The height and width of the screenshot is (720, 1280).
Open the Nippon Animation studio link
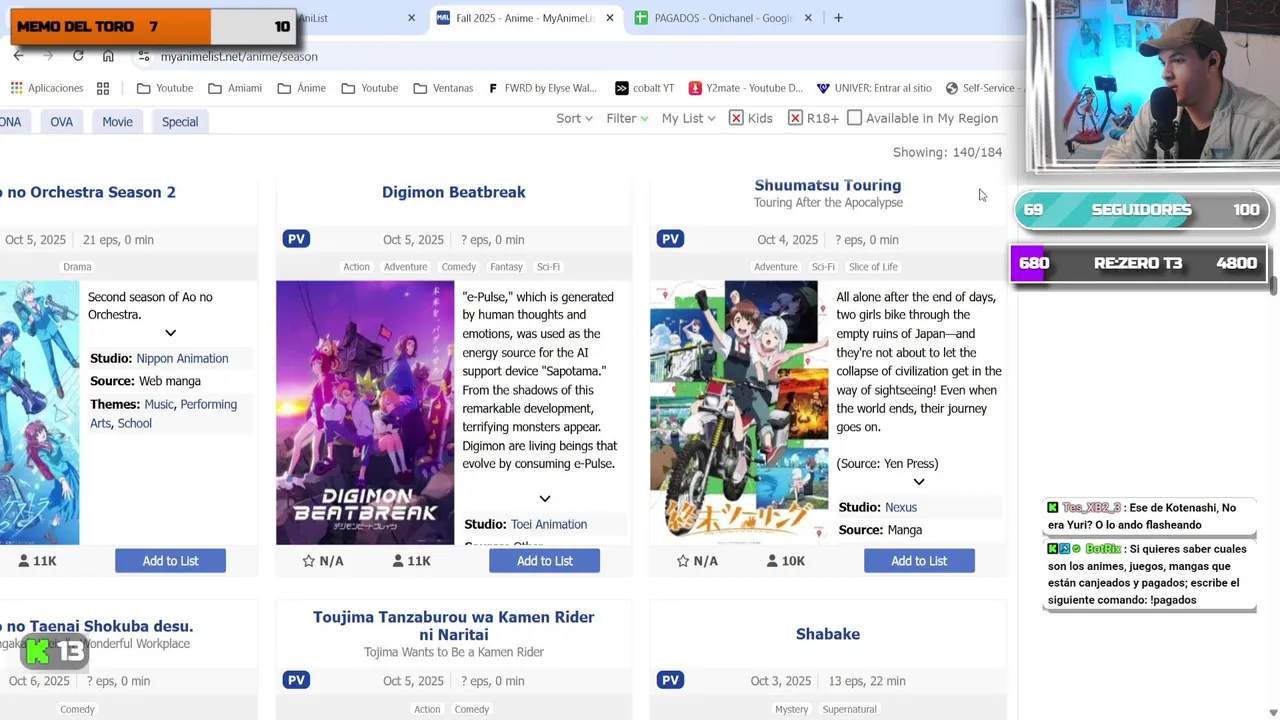182,358
